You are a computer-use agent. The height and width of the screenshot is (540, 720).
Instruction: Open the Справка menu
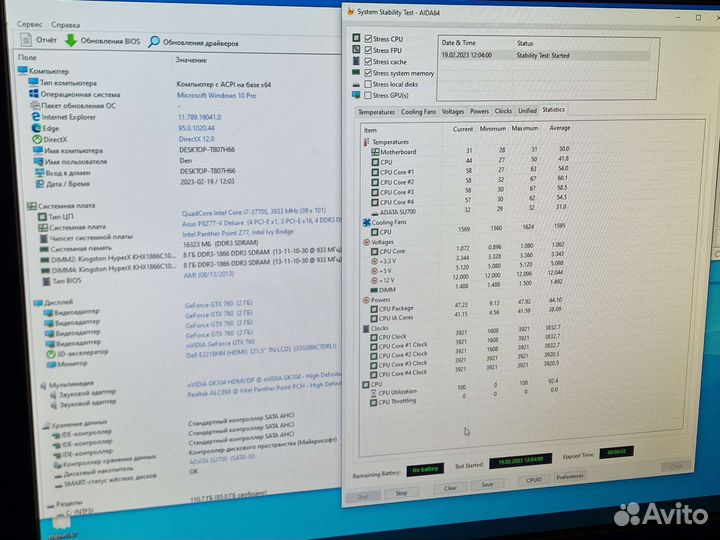click(x=65, y=25)
